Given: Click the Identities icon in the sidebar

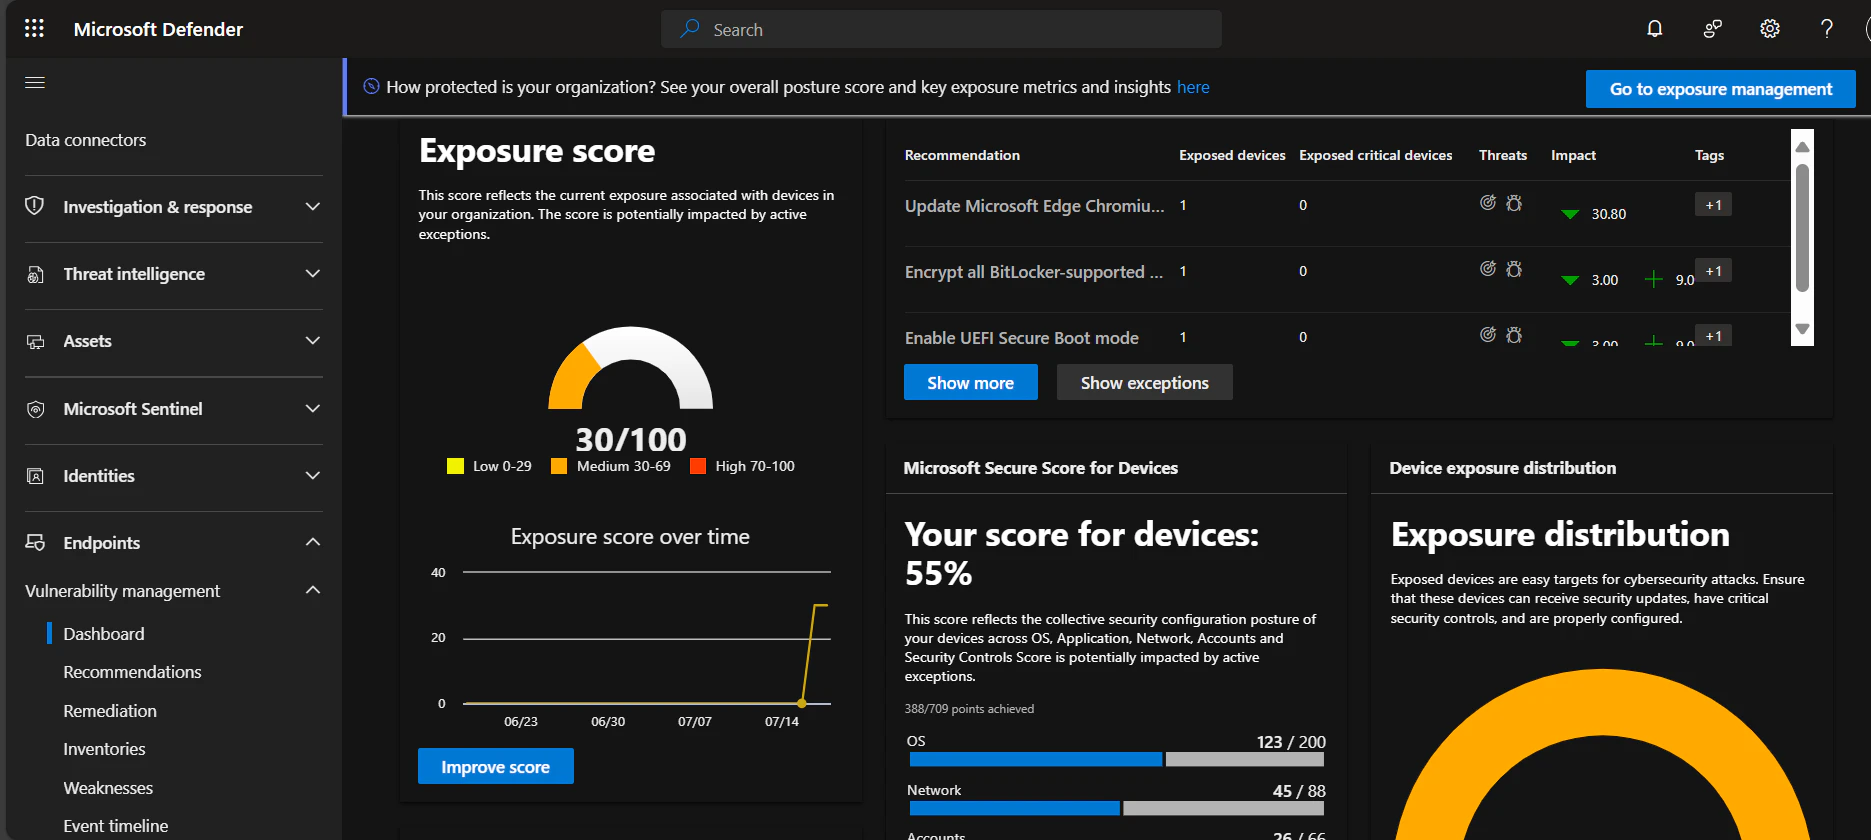Looking at the screenshot, I should pos(35,476).
